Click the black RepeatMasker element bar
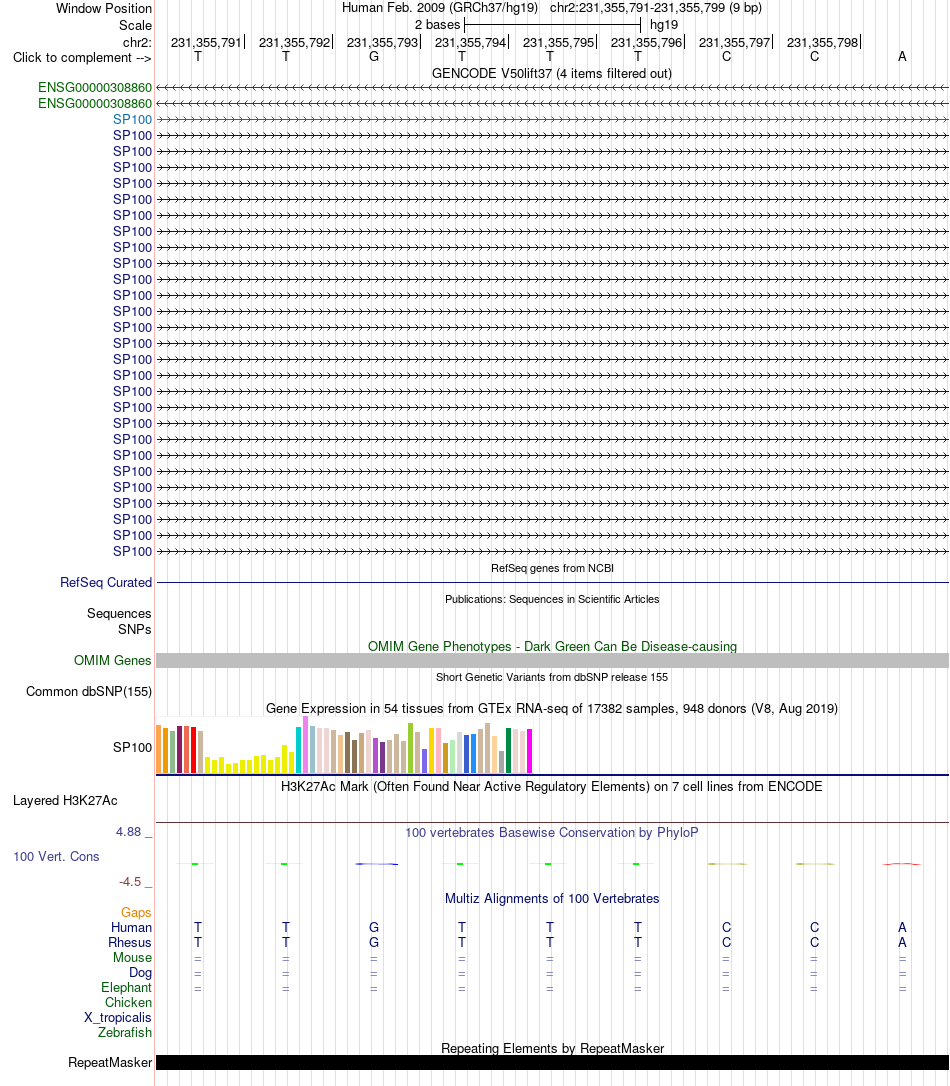The image size is (950, 1086). 552,1062
